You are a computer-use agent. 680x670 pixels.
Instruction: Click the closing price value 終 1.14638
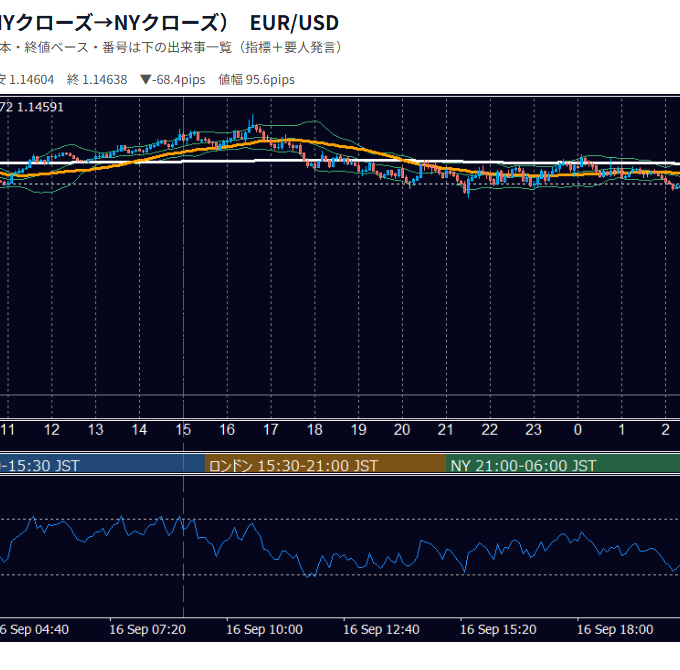[97, 80]
